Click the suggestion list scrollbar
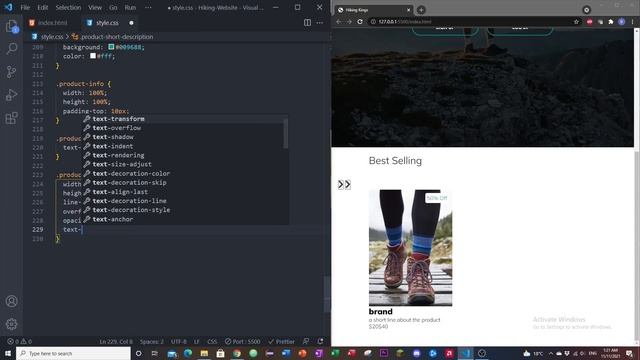The width and height of the screenshot is (640, 360). click(x=286, y=133)
